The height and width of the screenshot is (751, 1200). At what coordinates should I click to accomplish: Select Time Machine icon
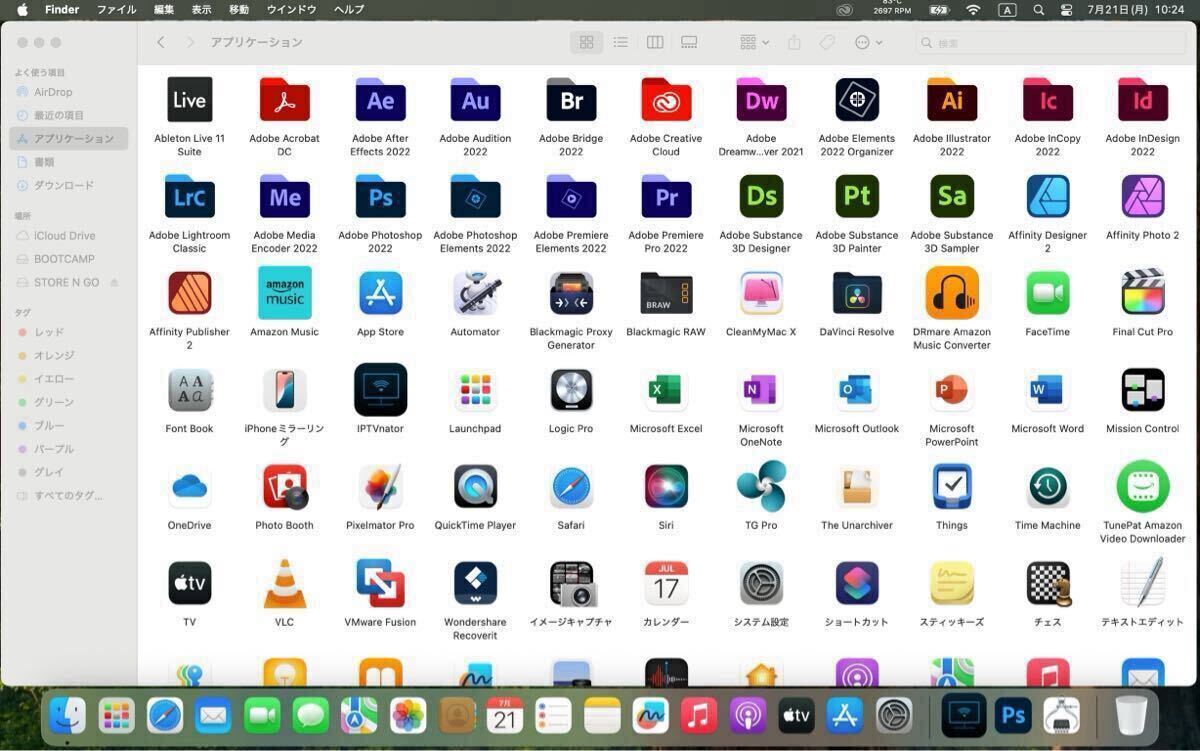(1047, 487)
